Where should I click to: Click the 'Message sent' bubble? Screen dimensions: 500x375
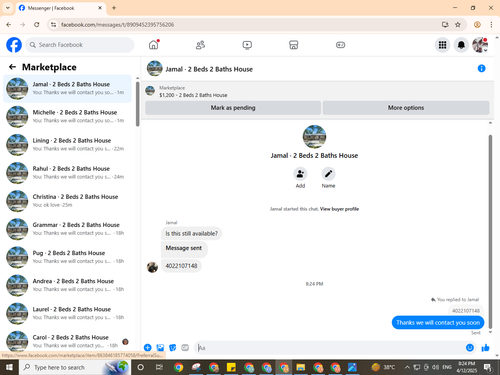(x=184, y=249)
